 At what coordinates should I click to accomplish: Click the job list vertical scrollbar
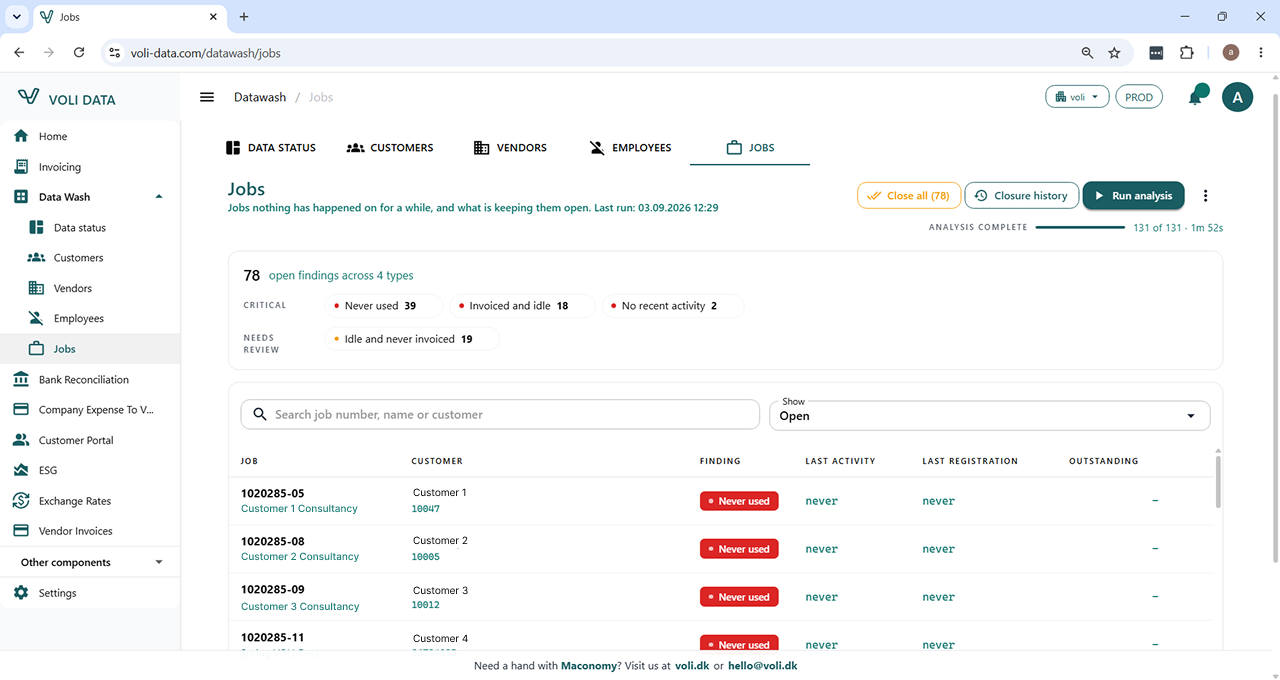point(1217,482)
